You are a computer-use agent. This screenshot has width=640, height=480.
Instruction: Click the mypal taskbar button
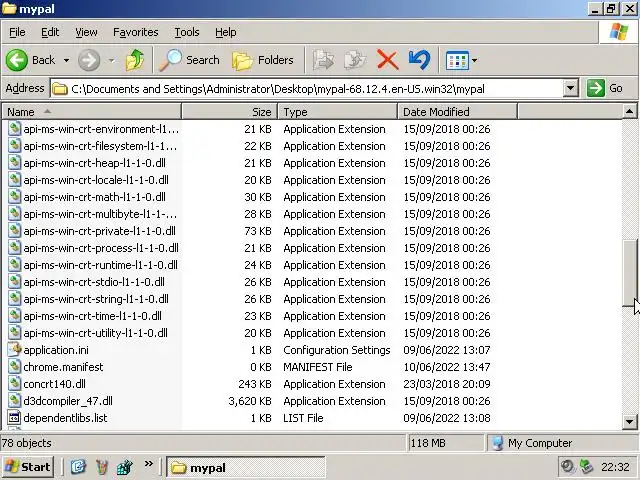click(x=246, y=467)
